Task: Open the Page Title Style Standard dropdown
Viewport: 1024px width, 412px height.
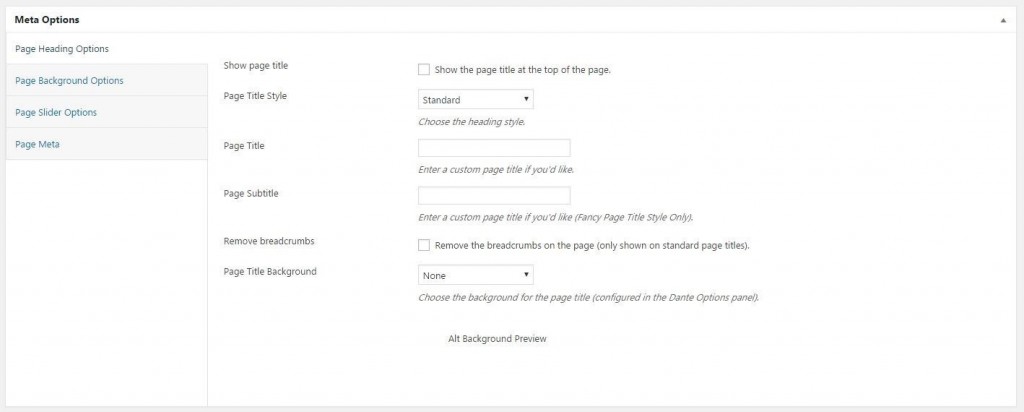Action: (475, 99)
